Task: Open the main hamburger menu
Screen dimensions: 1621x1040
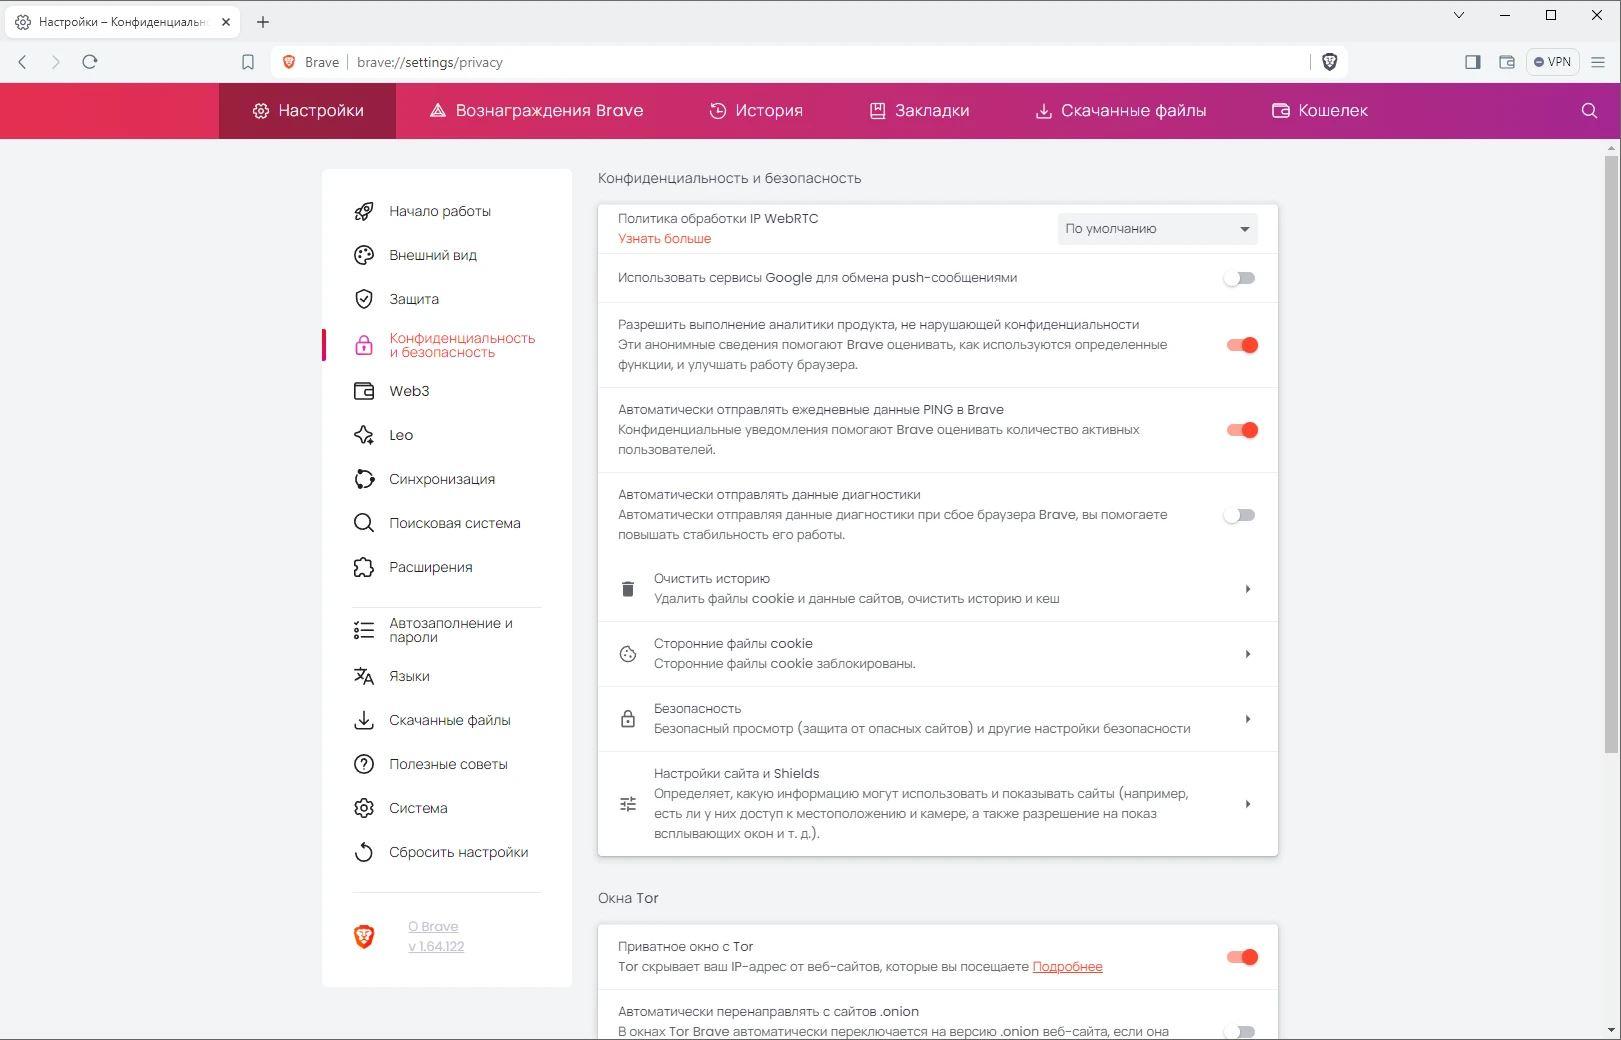Action: pos(1598,62)
